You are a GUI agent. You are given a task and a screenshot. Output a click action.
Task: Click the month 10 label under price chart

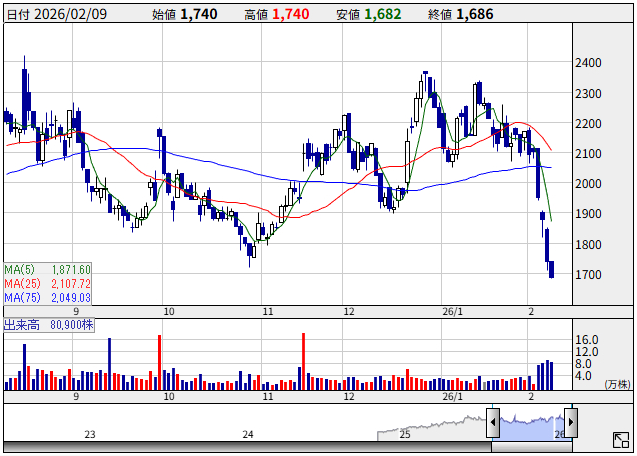tap(169, 312)
